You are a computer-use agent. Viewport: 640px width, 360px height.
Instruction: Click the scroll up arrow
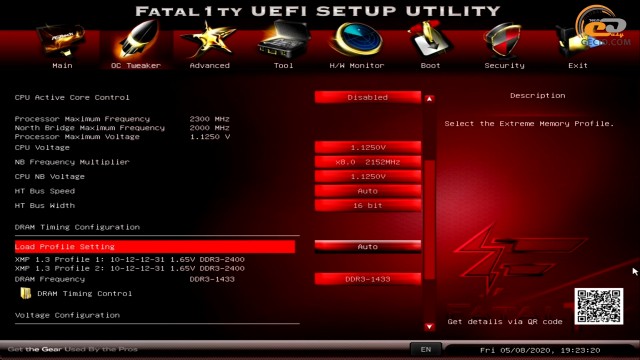(x=429, y=99)
